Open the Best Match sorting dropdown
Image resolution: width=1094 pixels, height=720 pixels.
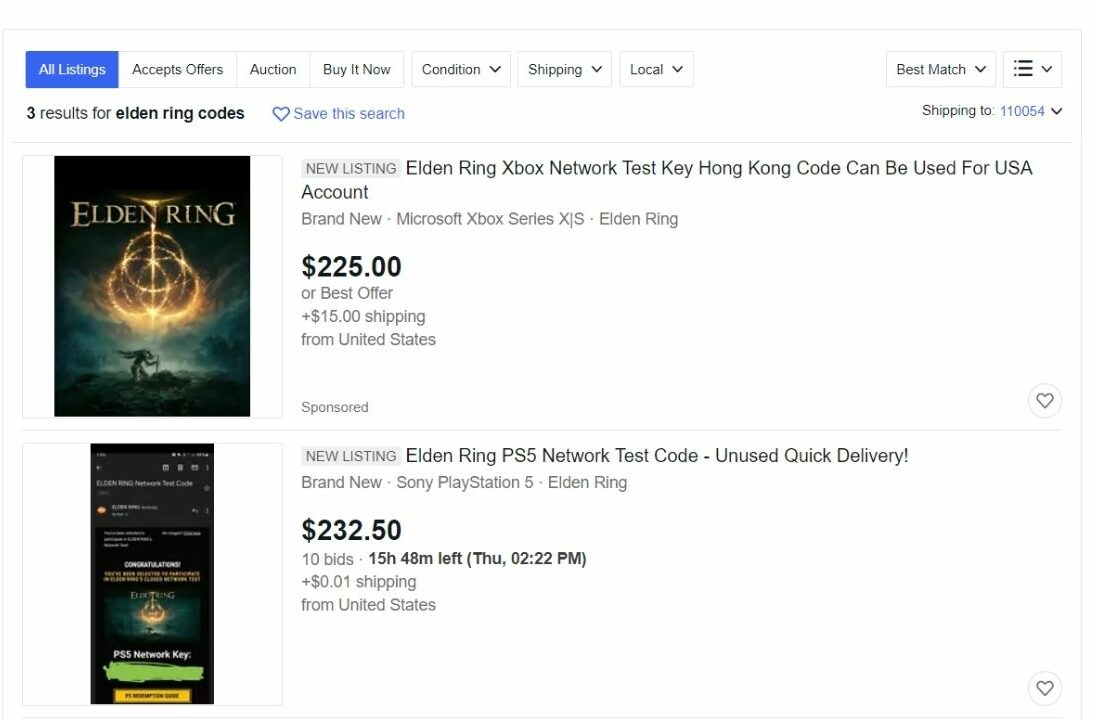[x=939, y=69]
